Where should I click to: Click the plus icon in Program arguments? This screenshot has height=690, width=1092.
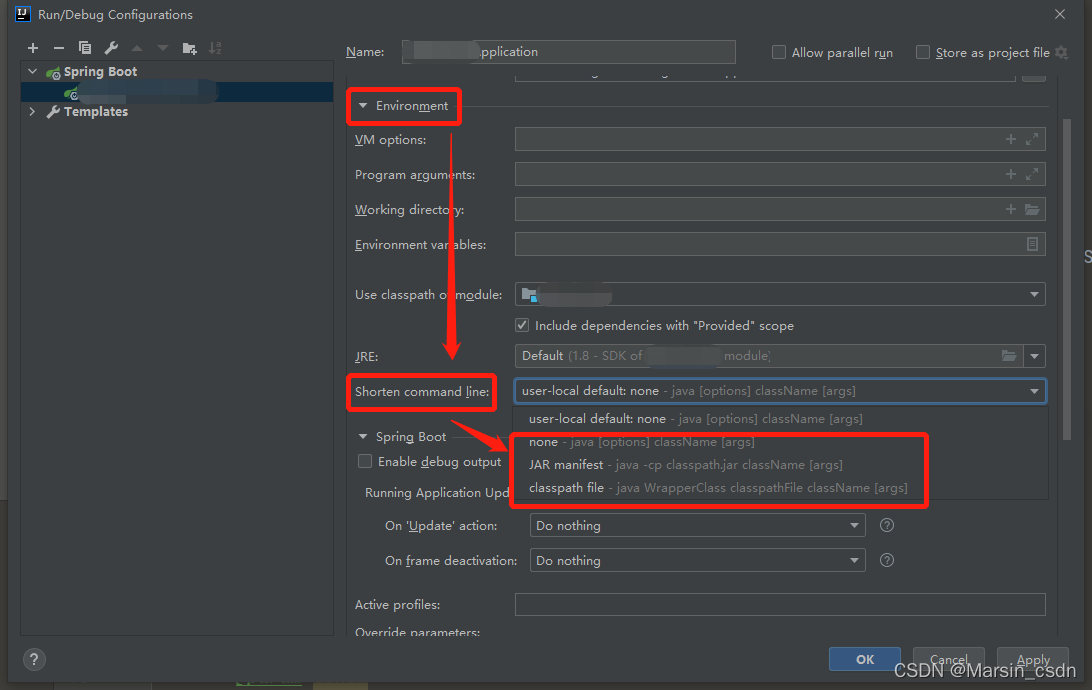pos(1011,174)
